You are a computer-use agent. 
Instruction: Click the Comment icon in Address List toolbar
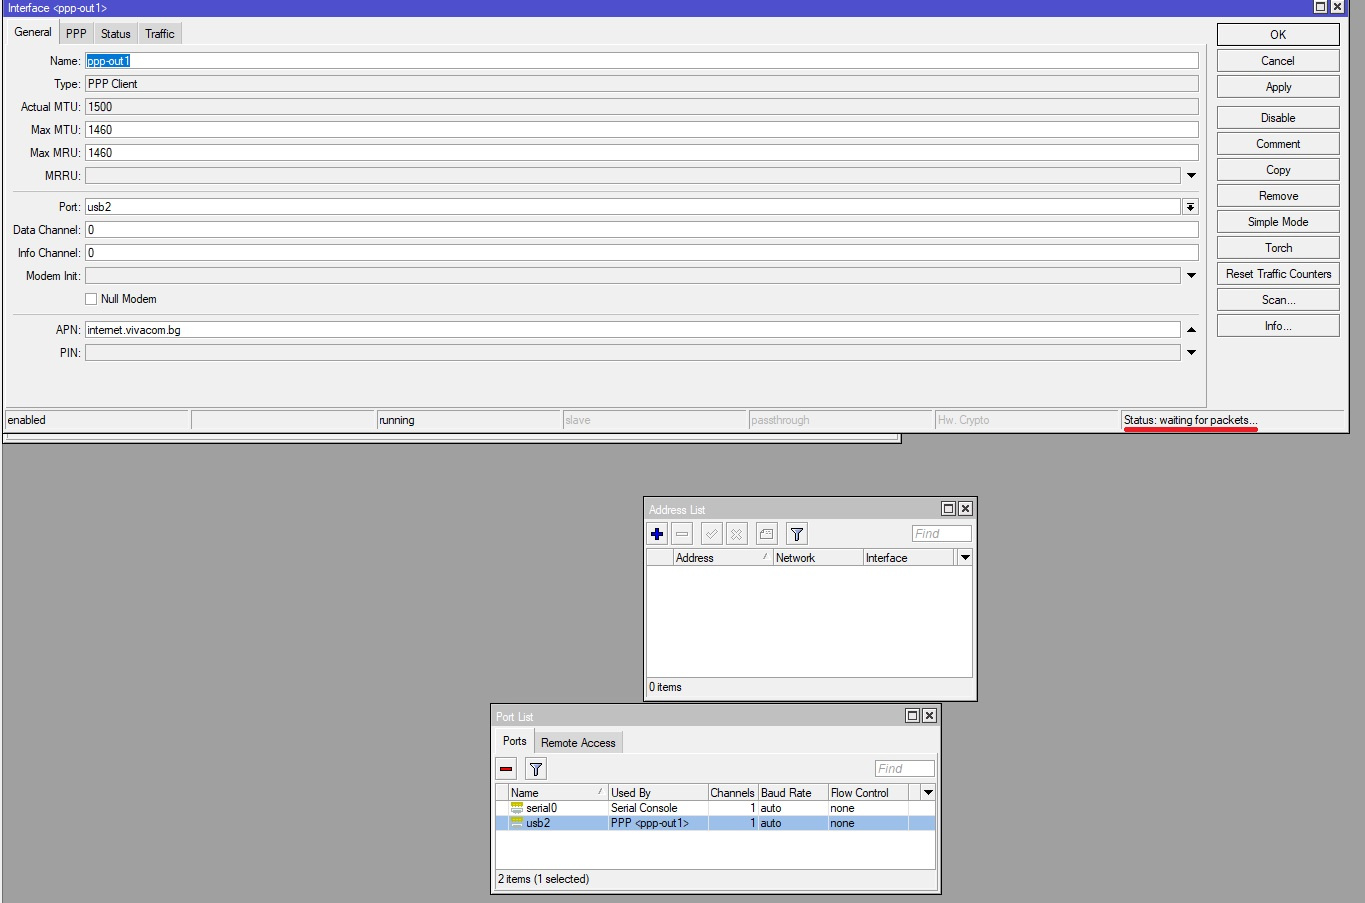point(767,534)
